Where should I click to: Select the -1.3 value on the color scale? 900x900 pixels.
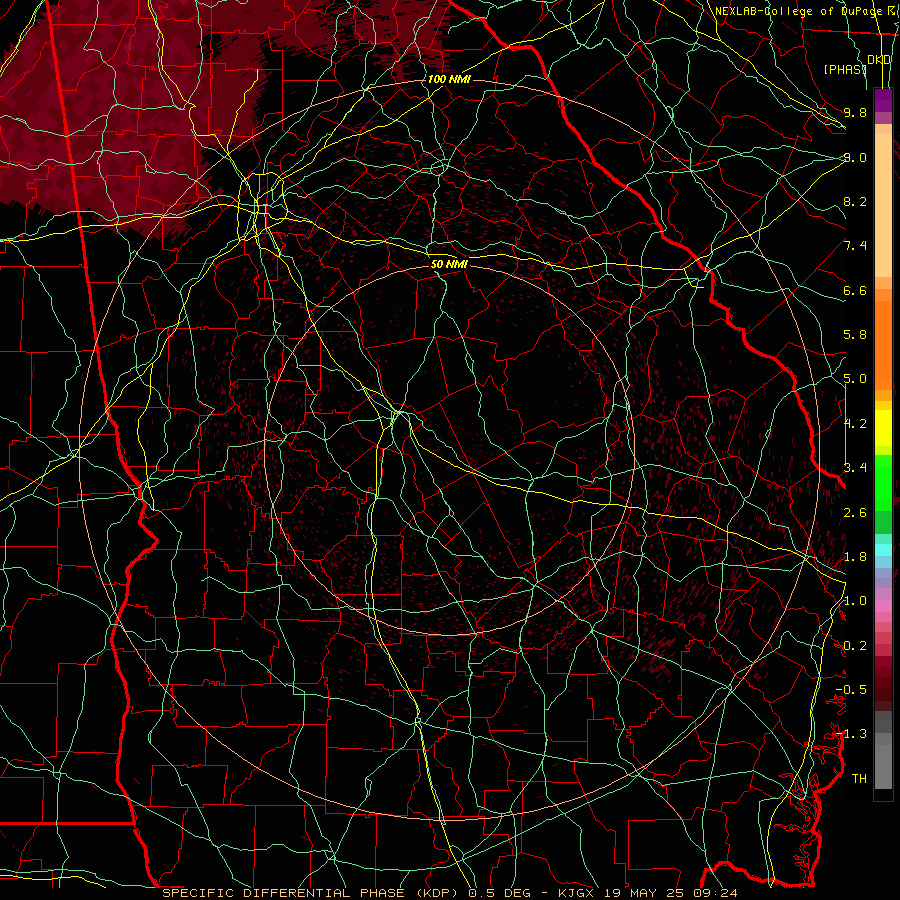[x=851, y=734]
